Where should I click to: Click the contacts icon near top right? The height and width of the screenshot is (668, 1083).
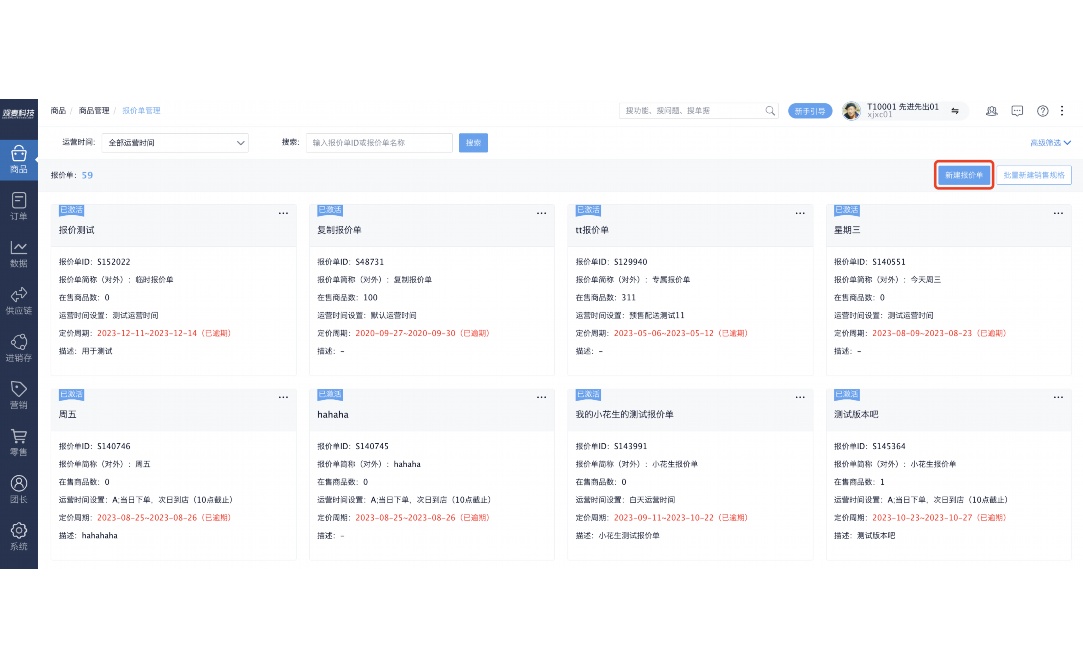point(991,111)
